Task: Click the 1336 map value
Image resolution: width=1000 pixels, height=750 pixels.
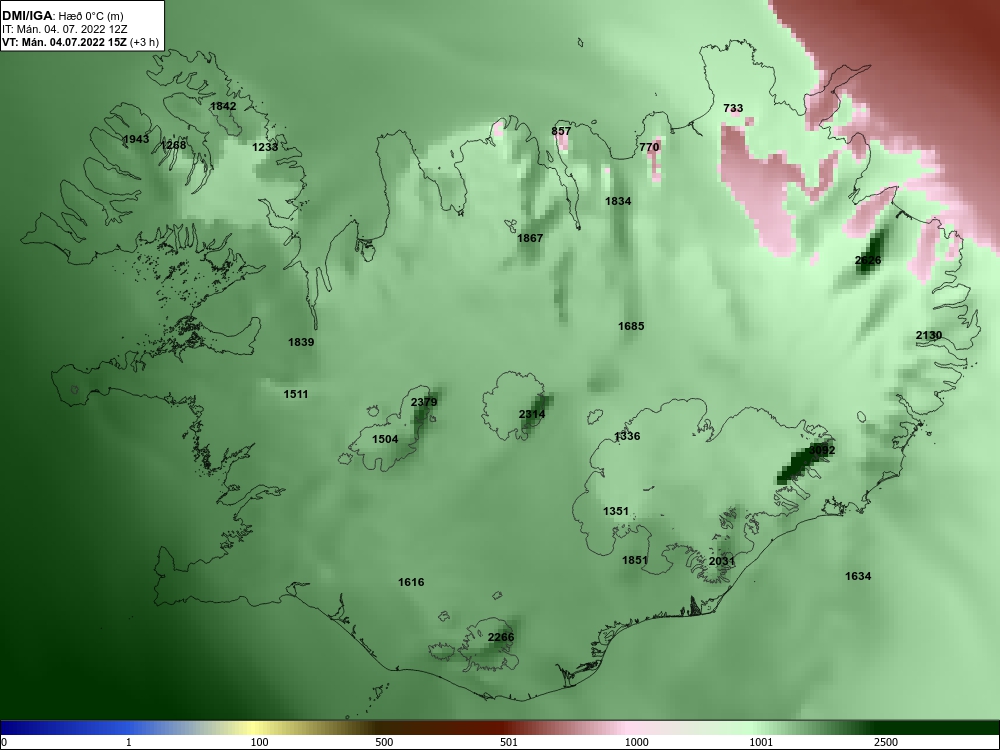Action: pyautogui.click(x=627, y=437)
